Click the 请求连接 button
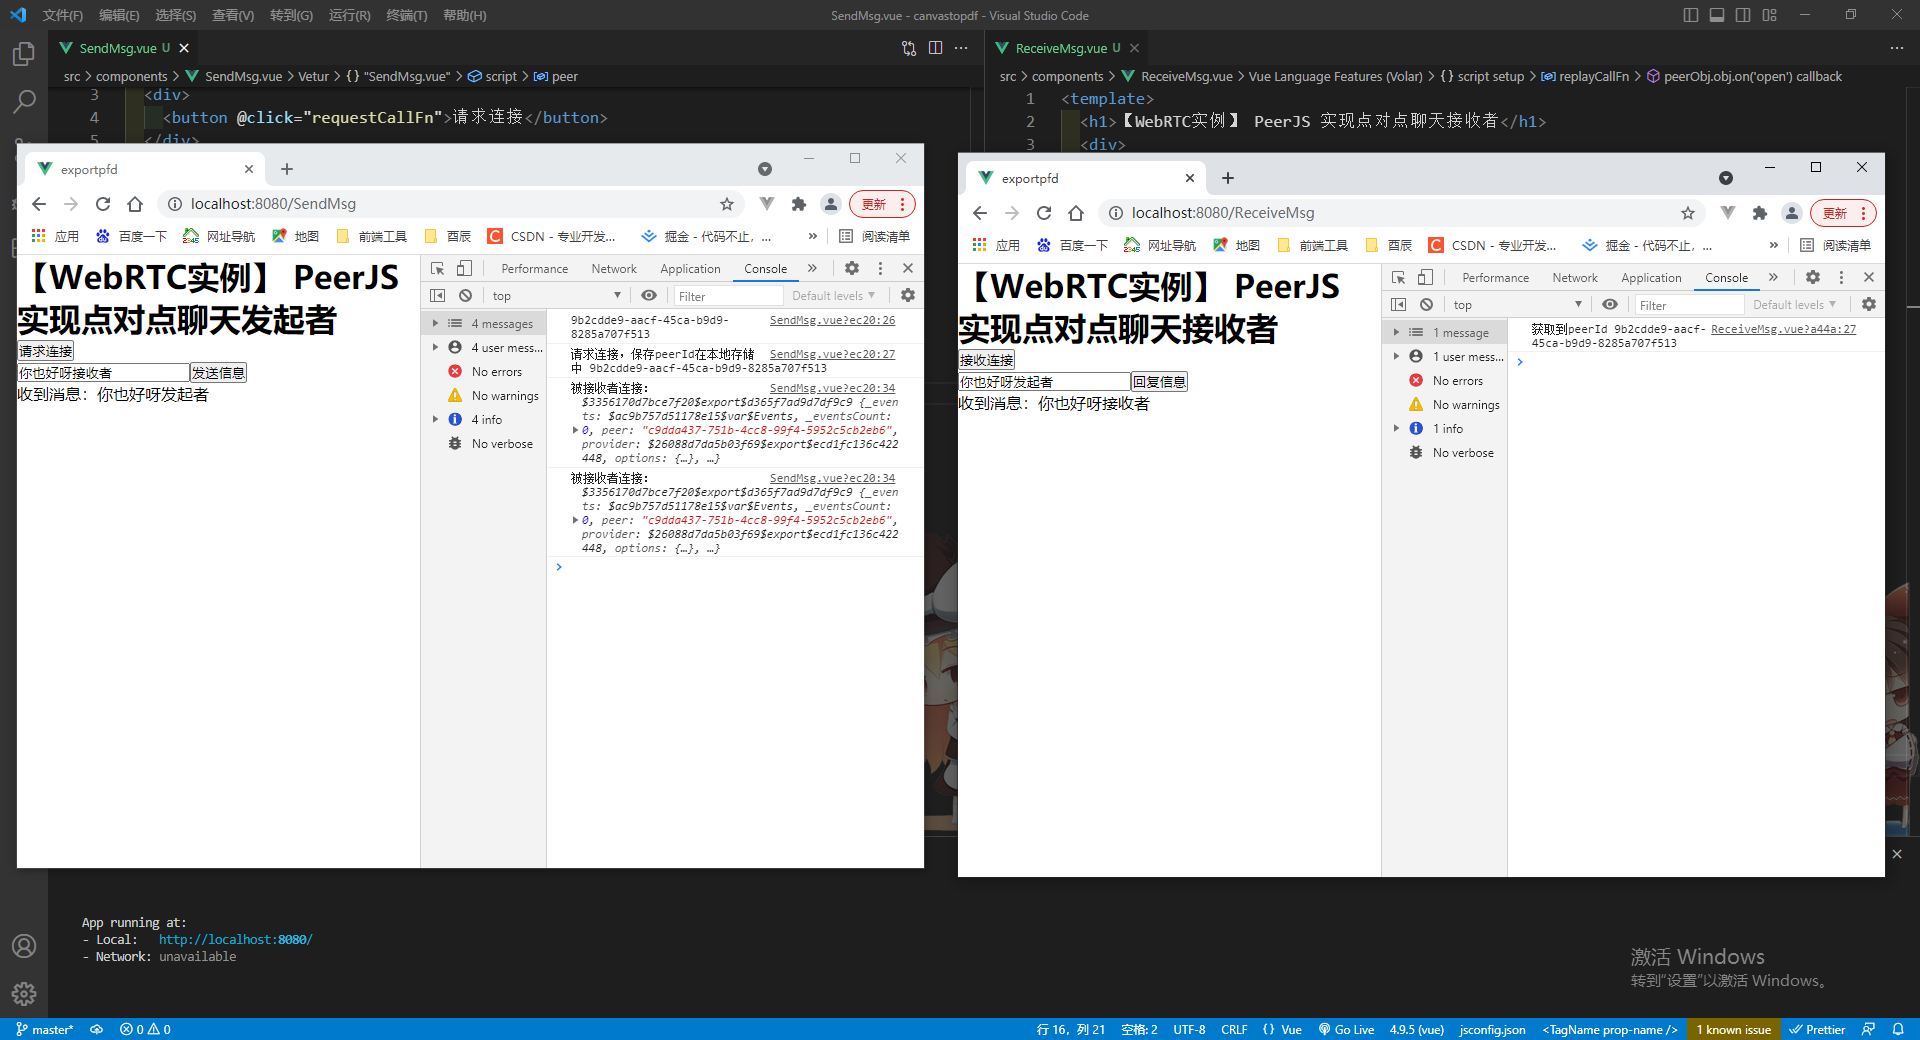This screenshot has height=1040, width=1920. coord(46,351)
